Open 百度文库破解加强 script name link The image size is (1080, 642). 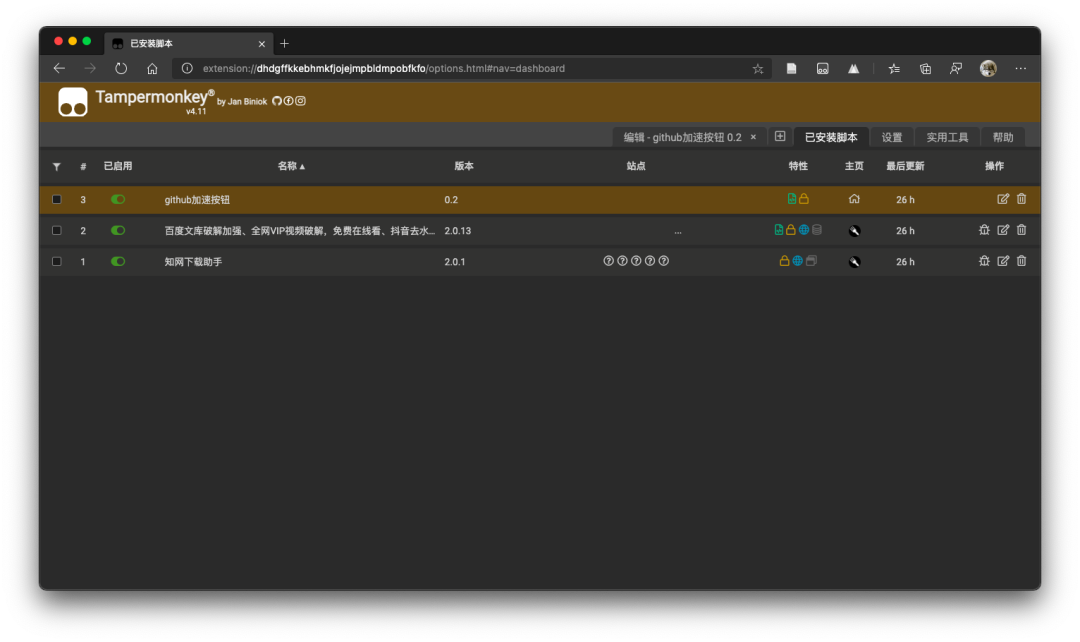[300, 231]
